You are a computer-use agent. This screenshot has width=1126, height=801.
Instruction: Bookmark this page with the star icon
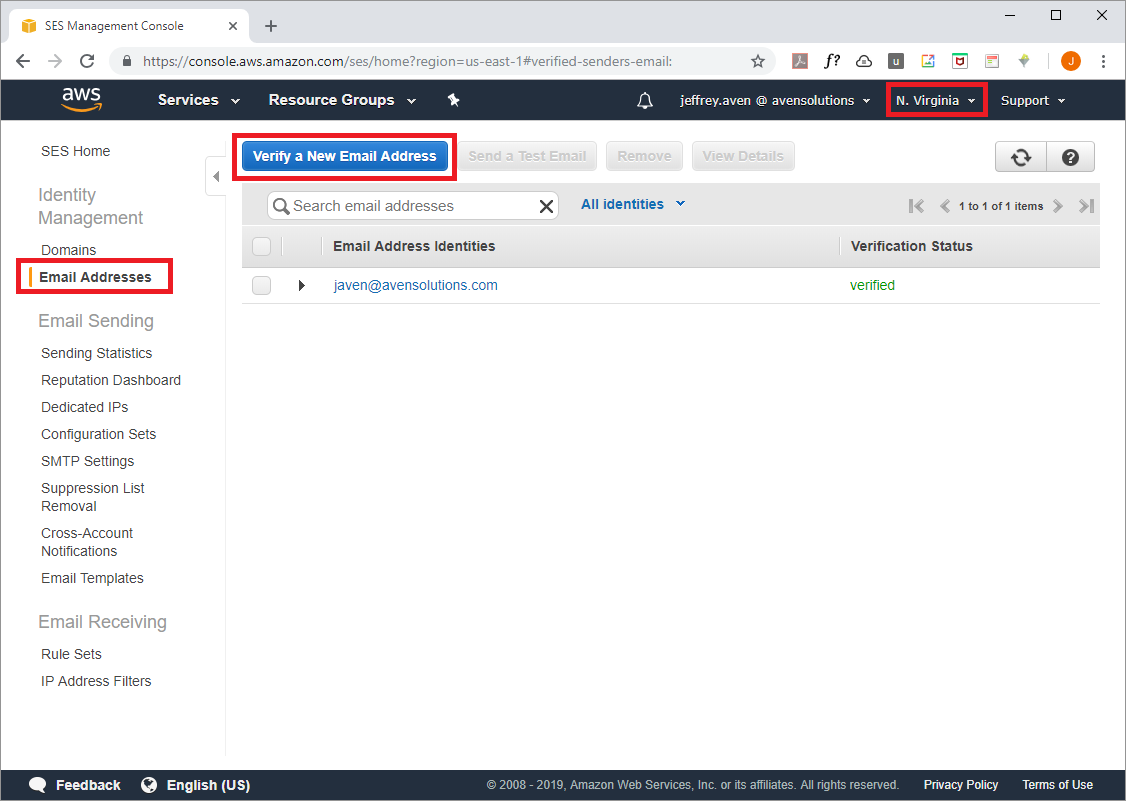[758, 61]
